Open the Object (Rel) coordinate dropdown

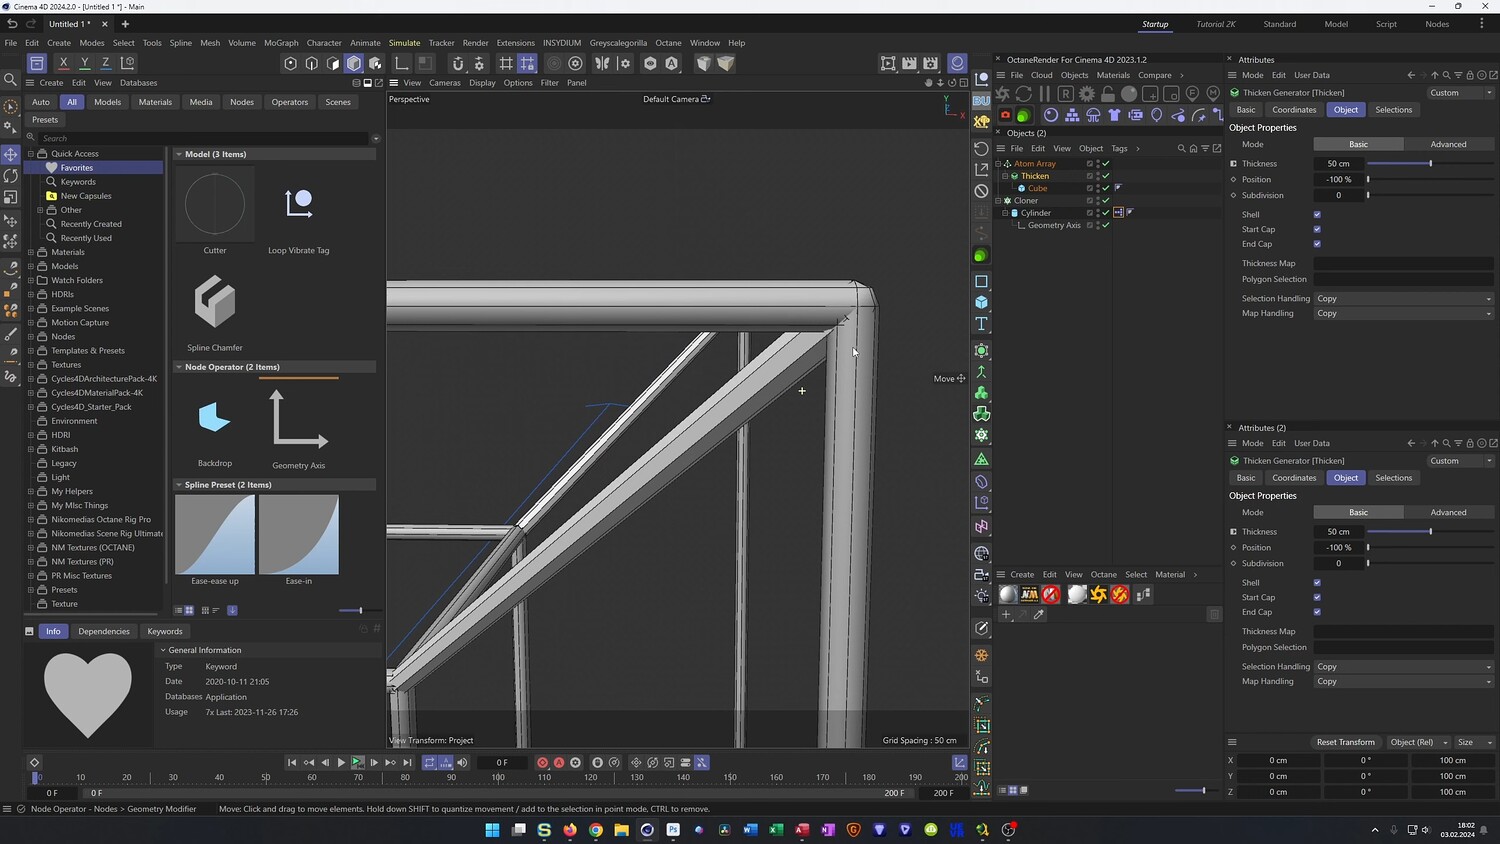1418,742
